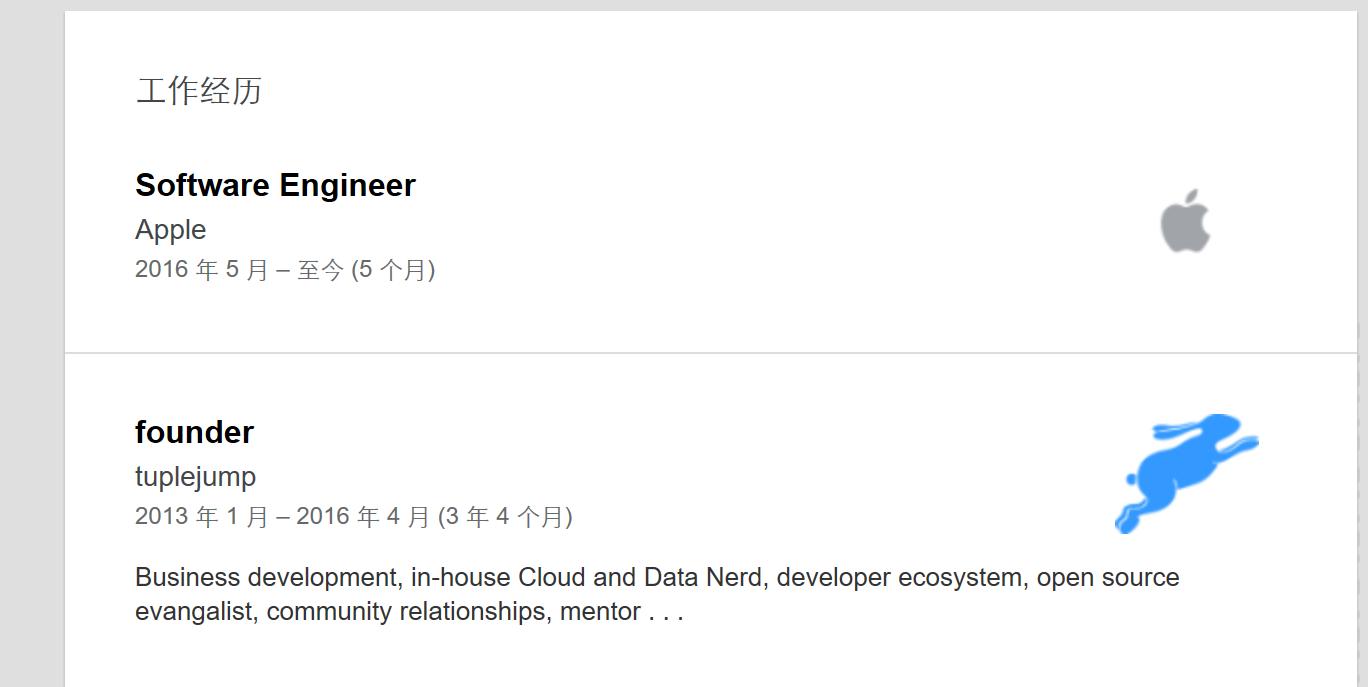
Task: Click the (5 个月) duration text
Action: [x=393, y=270]
